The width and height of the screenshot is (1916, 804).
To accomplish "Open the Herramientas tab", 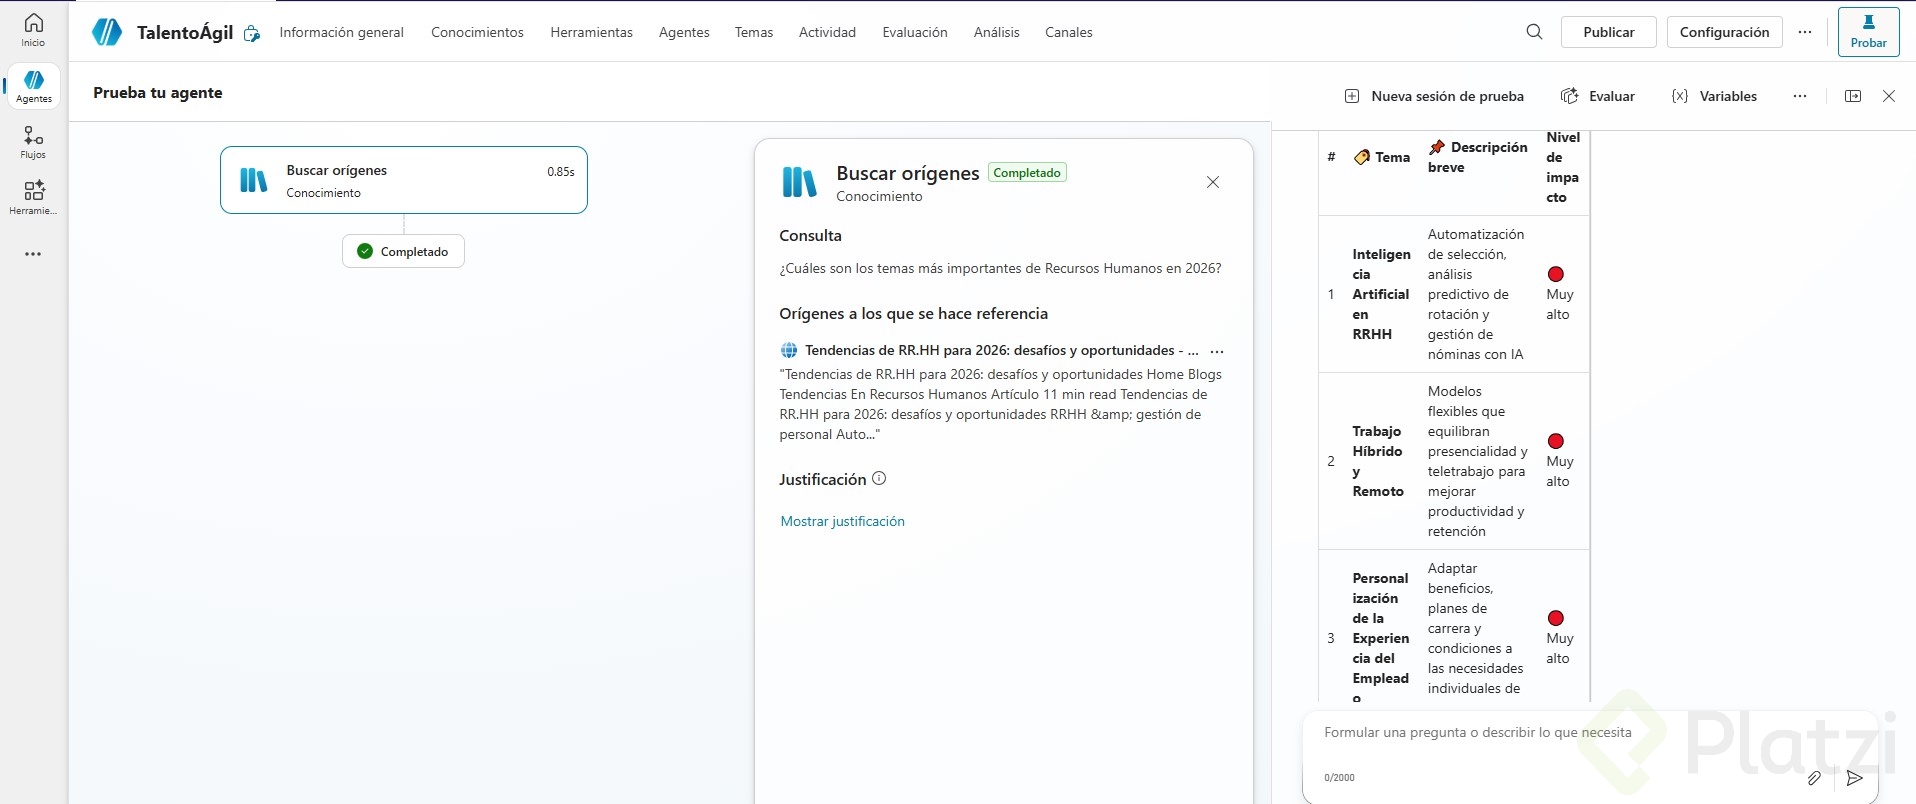I will point(592,32).
